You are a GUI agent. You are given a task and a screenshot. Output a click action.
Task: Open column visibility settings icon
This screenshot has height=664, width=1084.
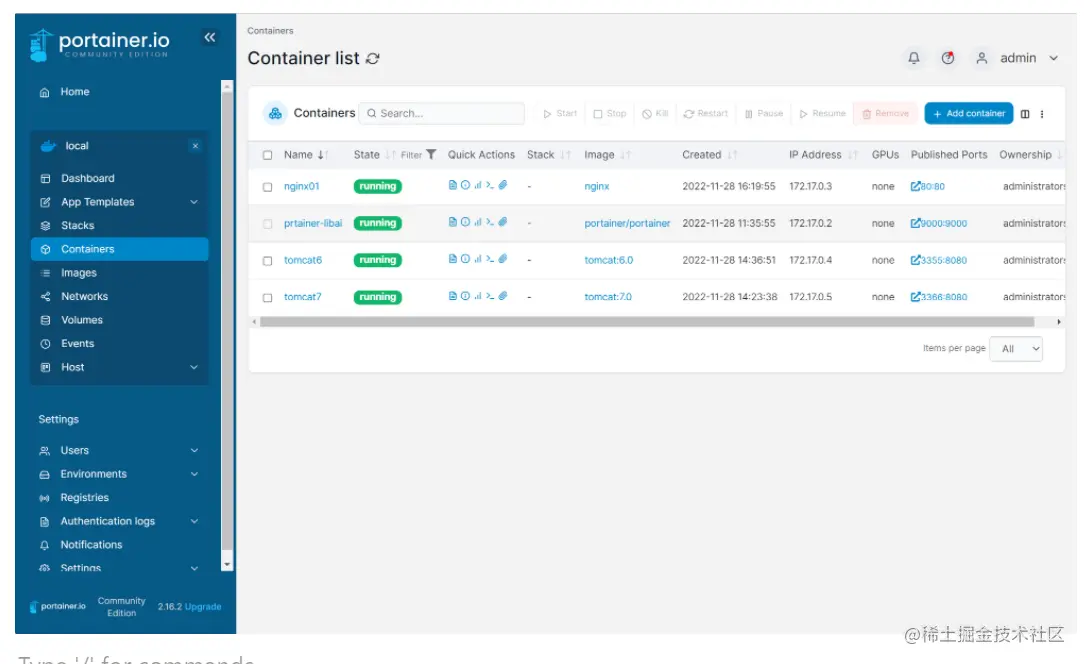[1025, 114]
